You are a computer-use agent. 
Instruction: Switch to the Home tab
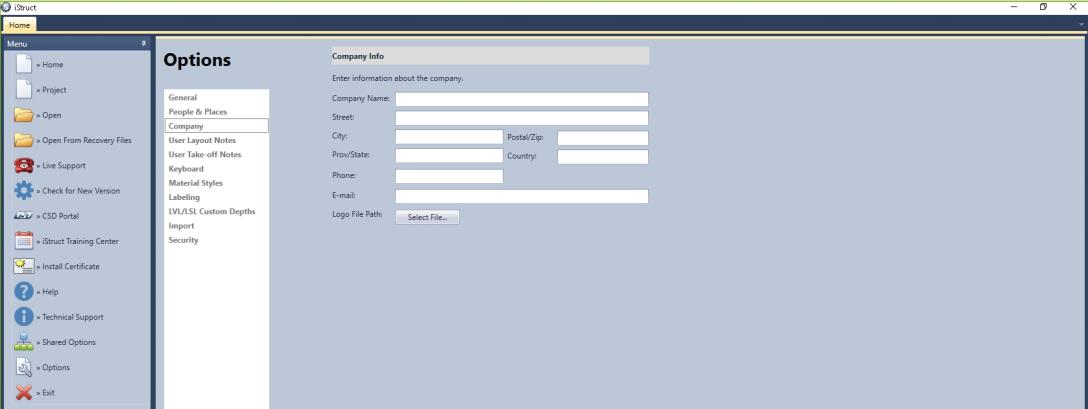pyautogui.click(x=19, y=25)
